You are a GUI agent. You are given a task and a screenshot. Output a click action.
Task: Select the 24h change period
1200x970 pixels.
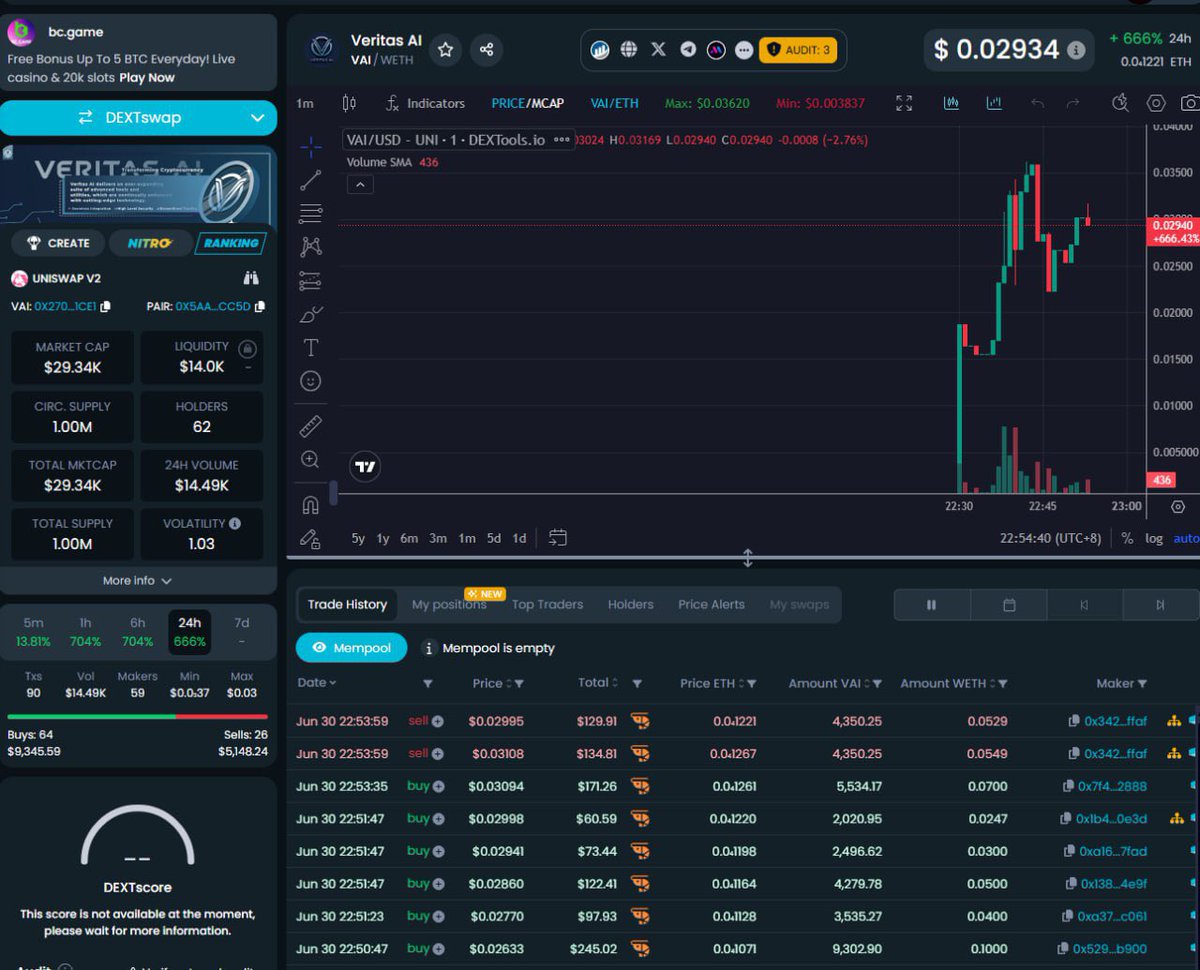pyautogui.click(x=189, y=632)
